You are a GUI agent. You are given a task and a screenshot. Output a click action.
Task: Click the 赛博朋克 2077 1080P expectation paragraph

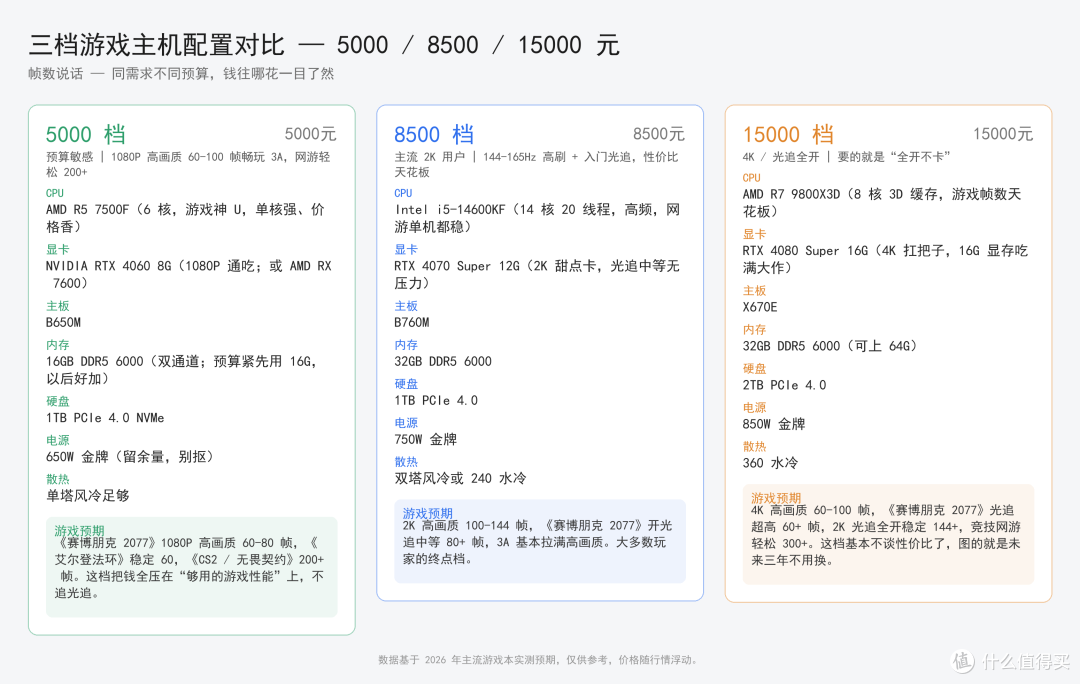(x=189, y=568)
